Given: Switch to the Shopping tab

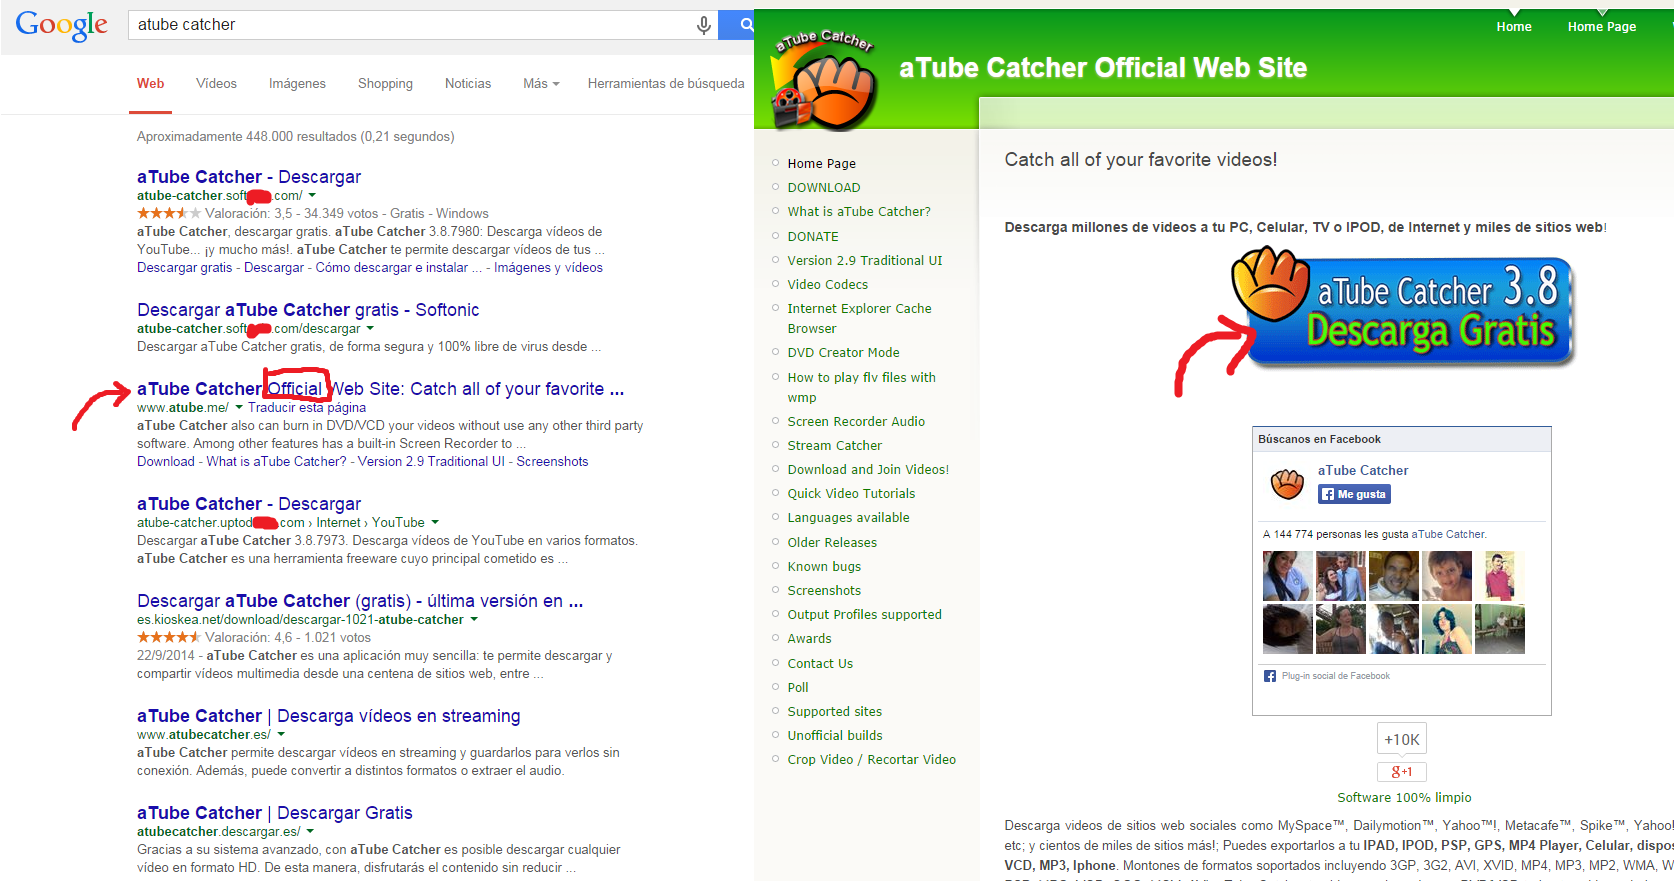Looking at the screenshot, I should tap(385, 84).
